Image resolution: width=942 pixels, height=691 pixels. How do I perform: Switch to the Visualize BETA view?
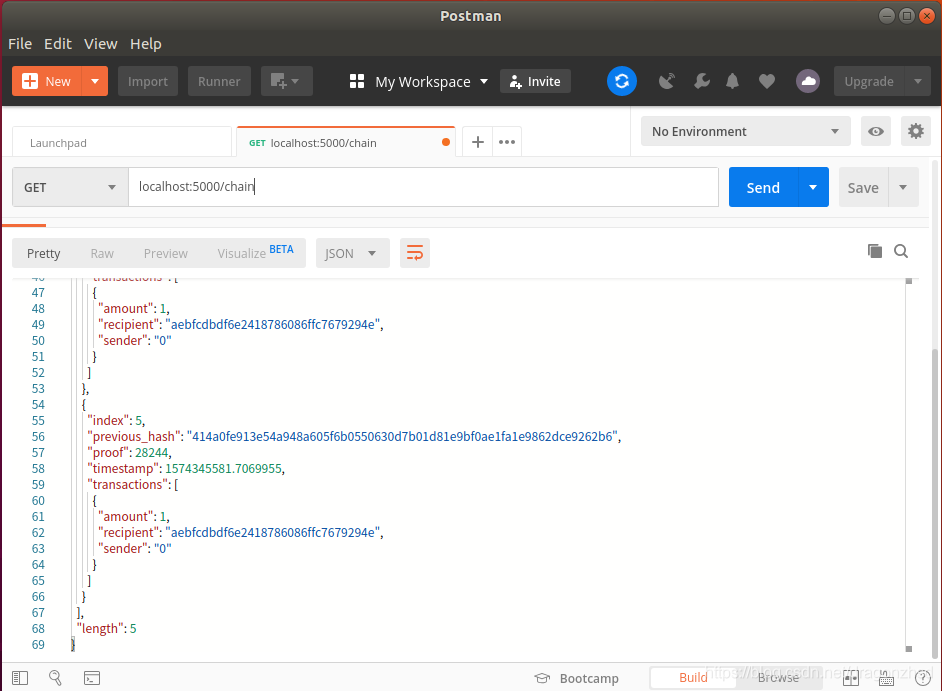(x=255, y=252)
